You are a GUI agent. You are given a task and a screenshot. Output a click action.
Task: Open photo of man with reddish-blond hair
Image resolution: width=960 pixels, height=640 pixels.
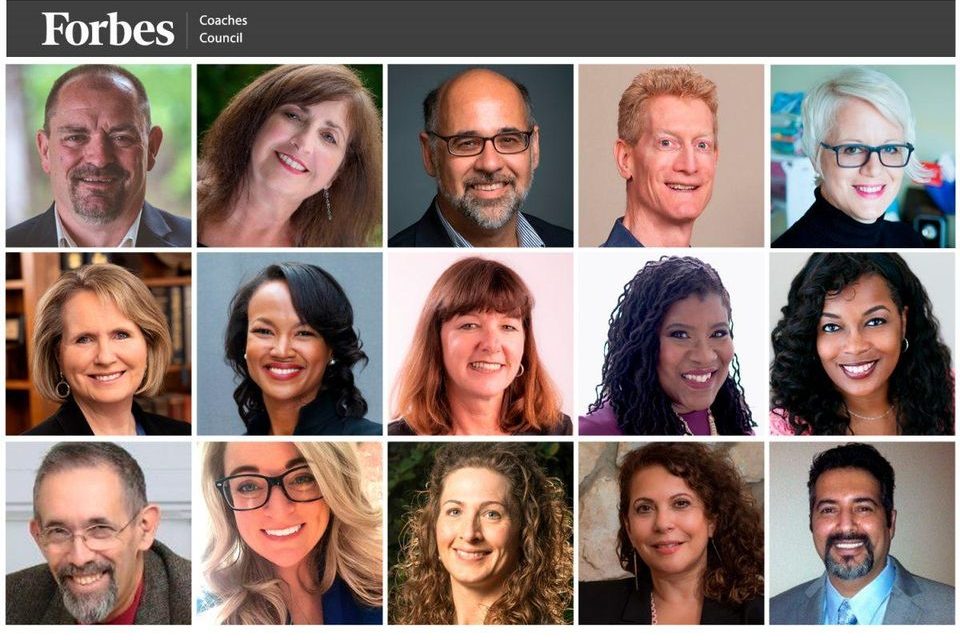click(672, 156)
